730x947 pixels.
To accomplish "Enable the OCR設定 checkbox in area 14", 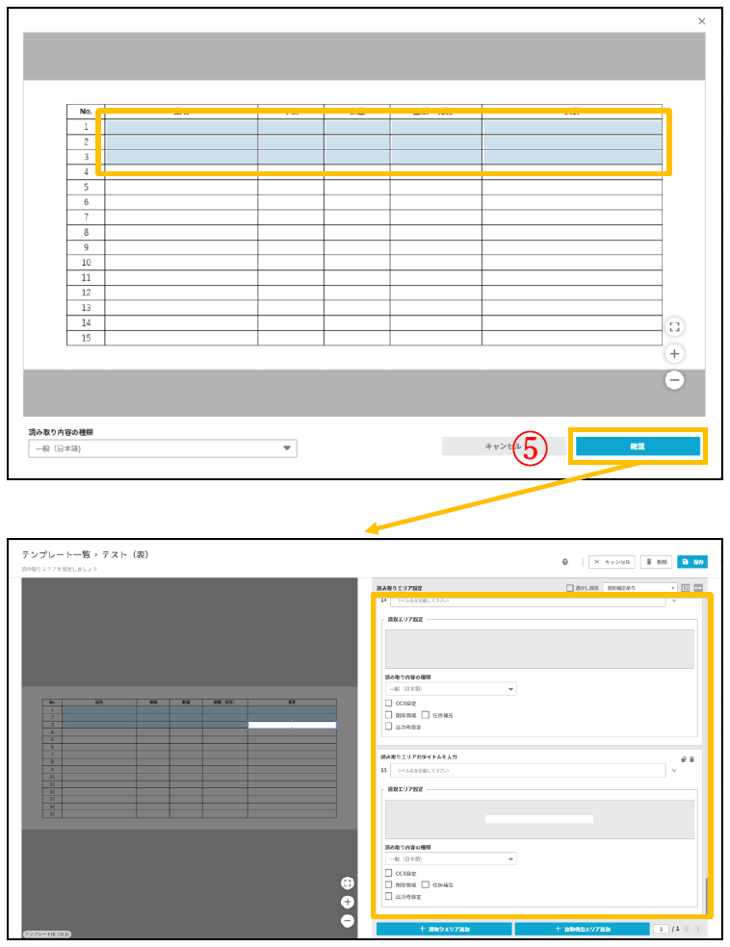I will 389,704.
